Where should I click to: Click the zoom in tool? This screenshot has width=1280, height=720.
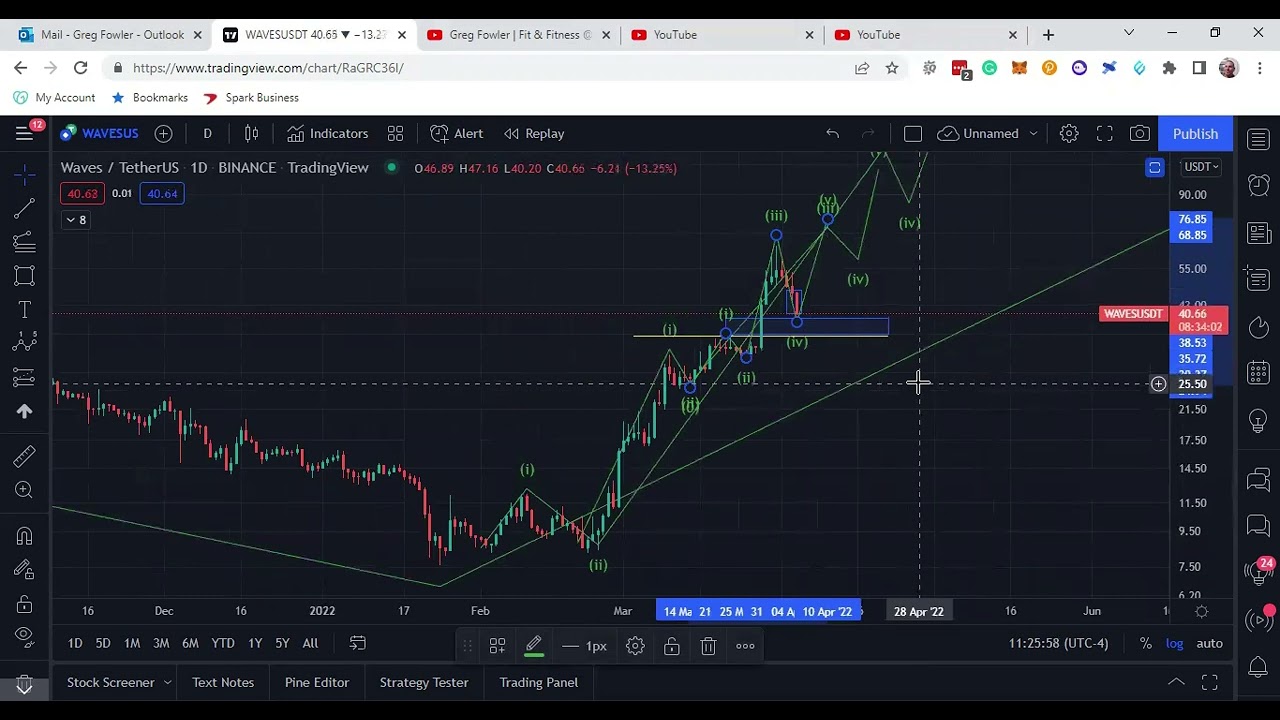pos(25,490)
